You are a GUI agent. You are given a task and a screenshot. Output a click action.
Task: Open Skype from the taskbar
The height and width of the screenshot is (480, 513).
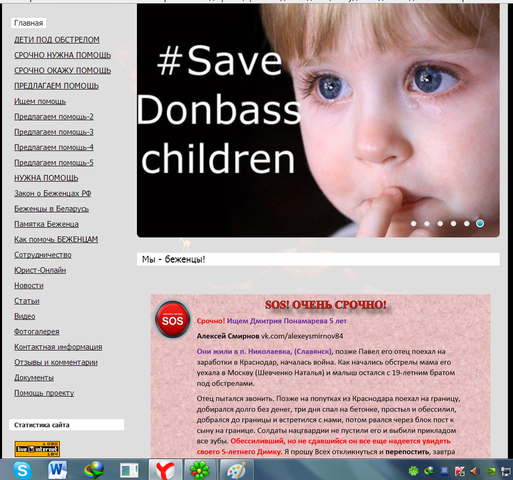[x=22, y=470]
